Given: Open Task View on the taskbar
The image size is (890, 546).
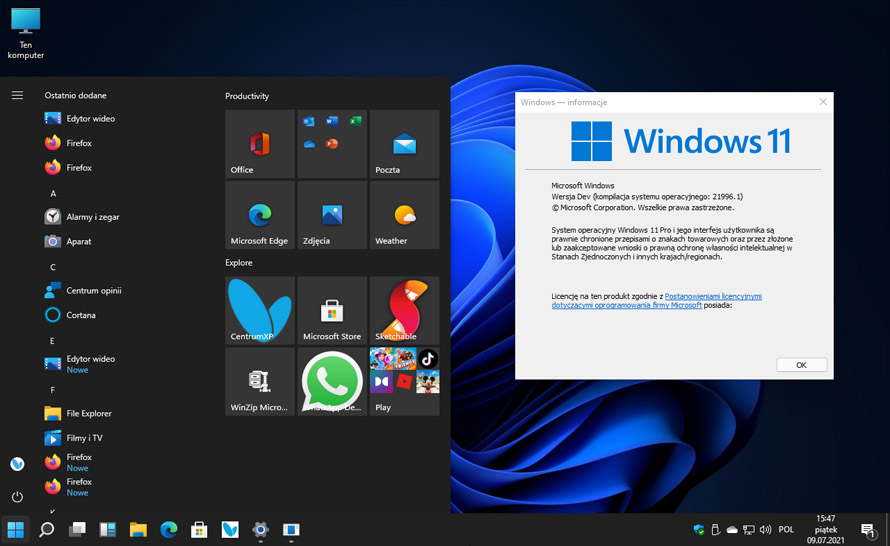Looking at the screenshot, I should pyautogui.click(x=77, y=530).
